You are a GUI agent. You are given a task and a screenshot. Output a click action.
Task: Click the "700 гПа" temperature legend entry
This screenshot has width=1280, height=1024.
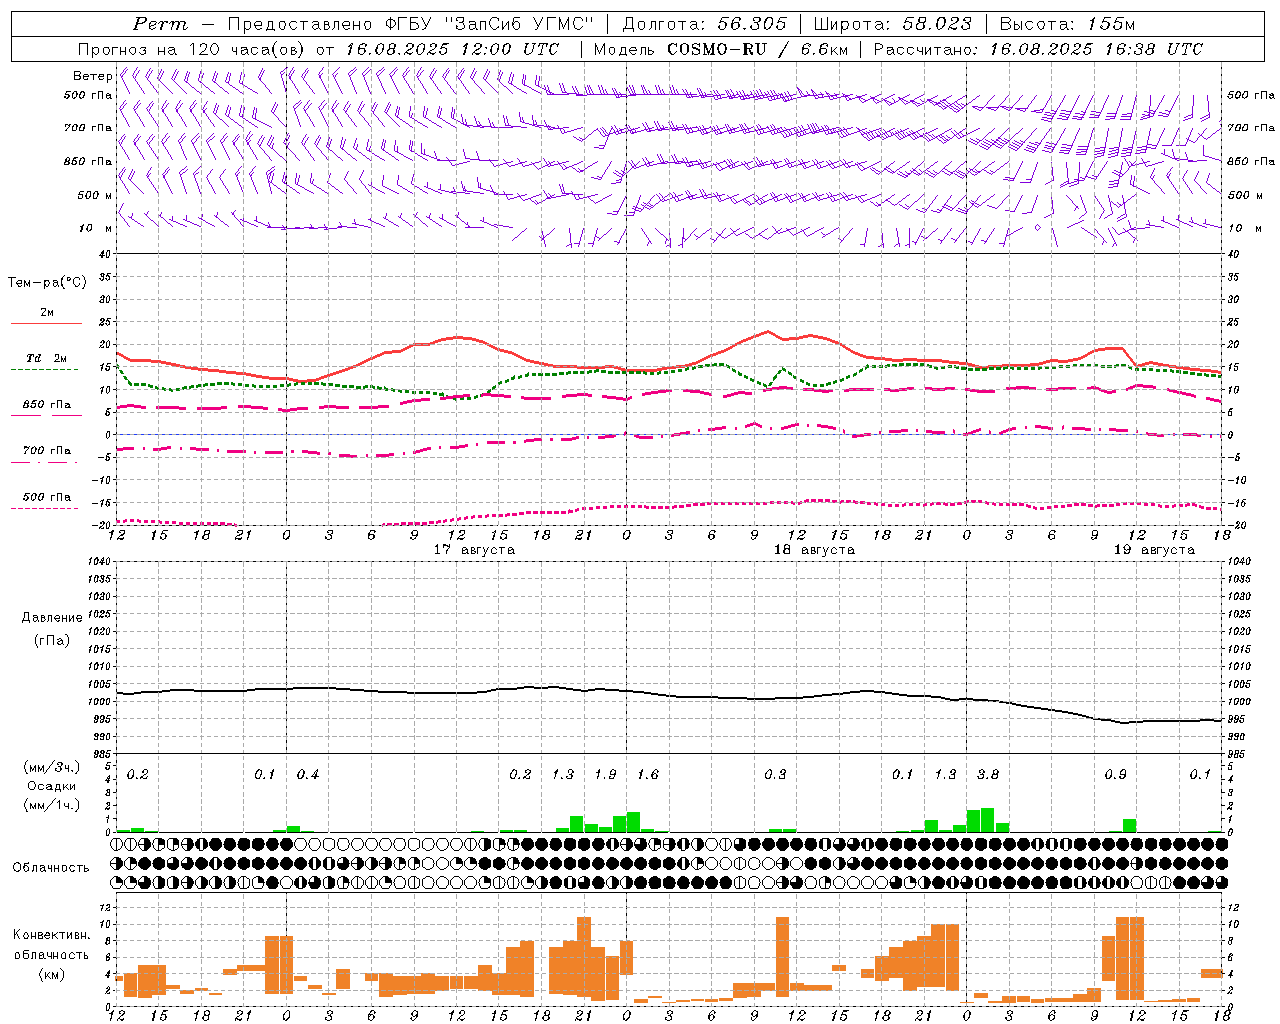point(47,450)
